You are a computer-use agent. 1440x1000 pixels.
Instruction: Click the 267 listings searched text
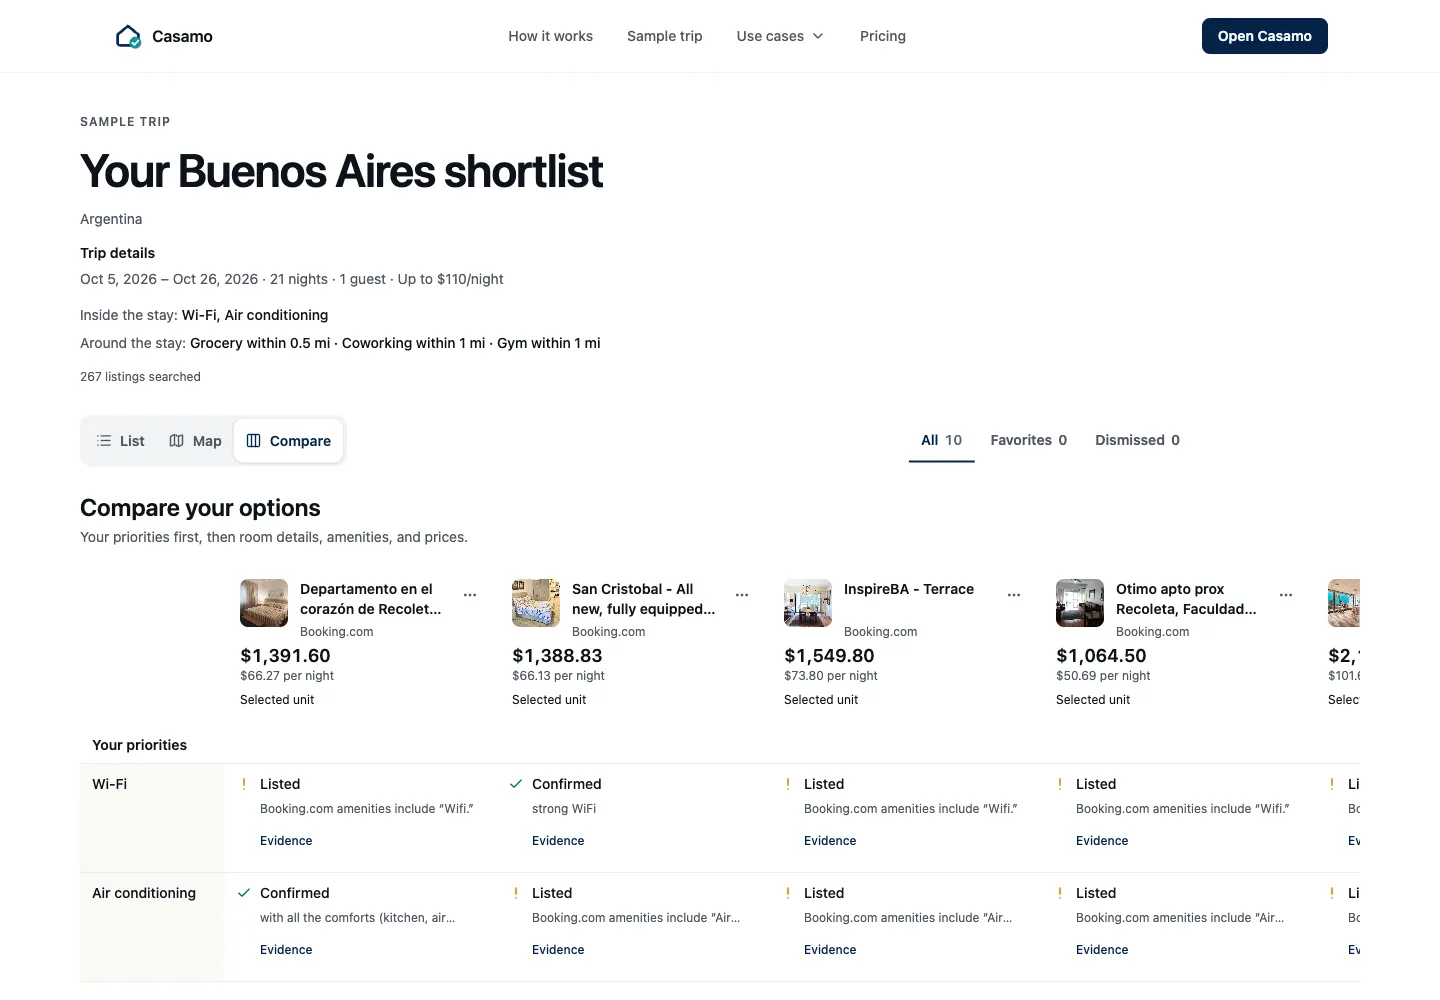click(140, 377)
